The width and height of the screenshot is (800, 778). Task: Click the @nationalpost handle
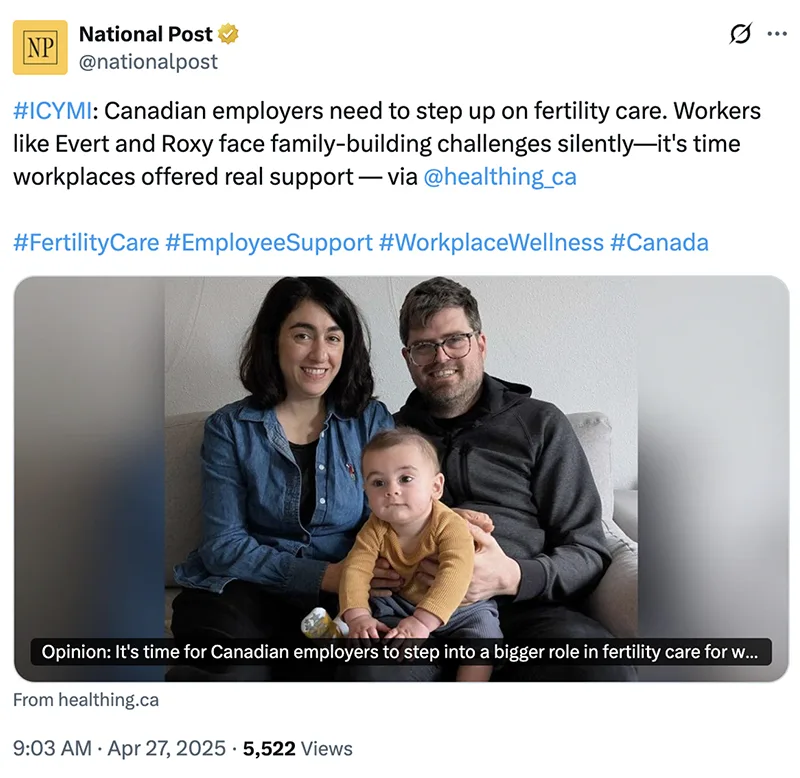(148, 62)
